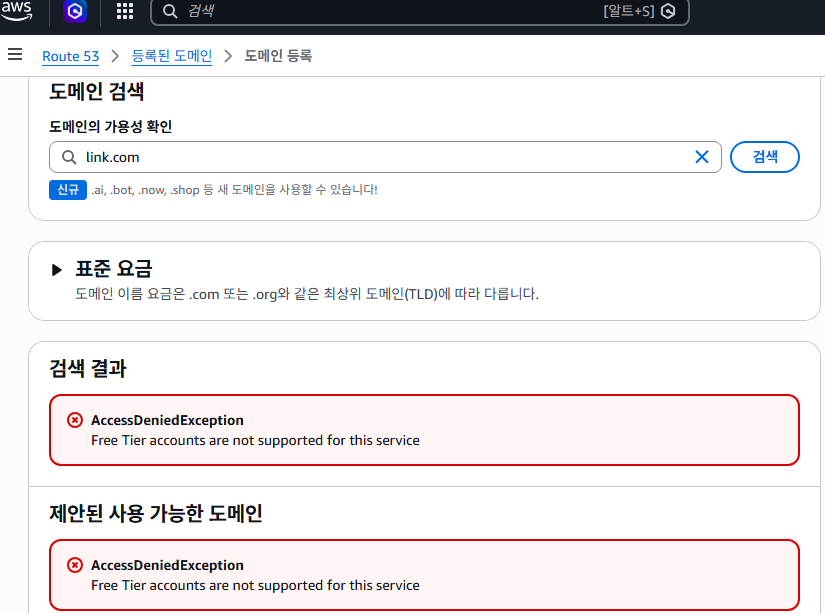The image size is (825, 613).
Task: Open the services grid menu
Action: click(x=125, y=11)
